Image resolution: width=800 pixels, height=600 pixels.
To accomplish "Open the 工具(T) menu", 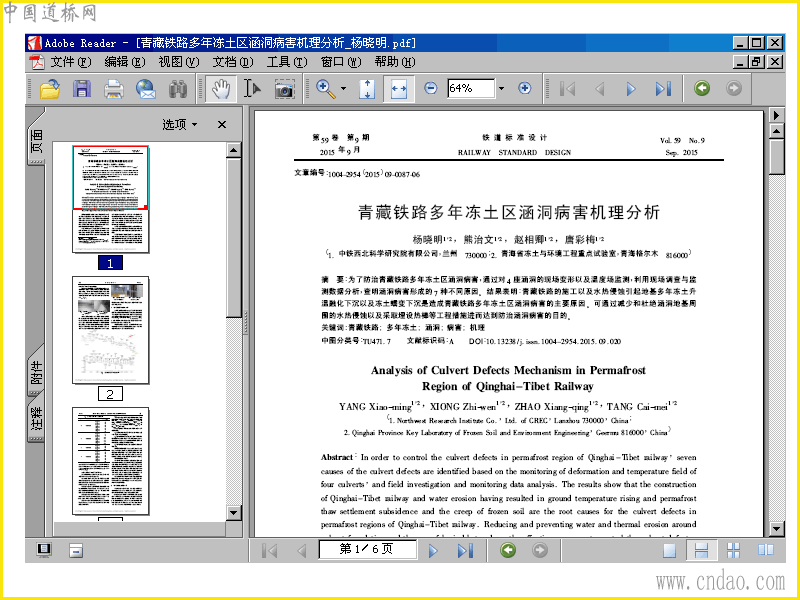I will coord(287,62).
